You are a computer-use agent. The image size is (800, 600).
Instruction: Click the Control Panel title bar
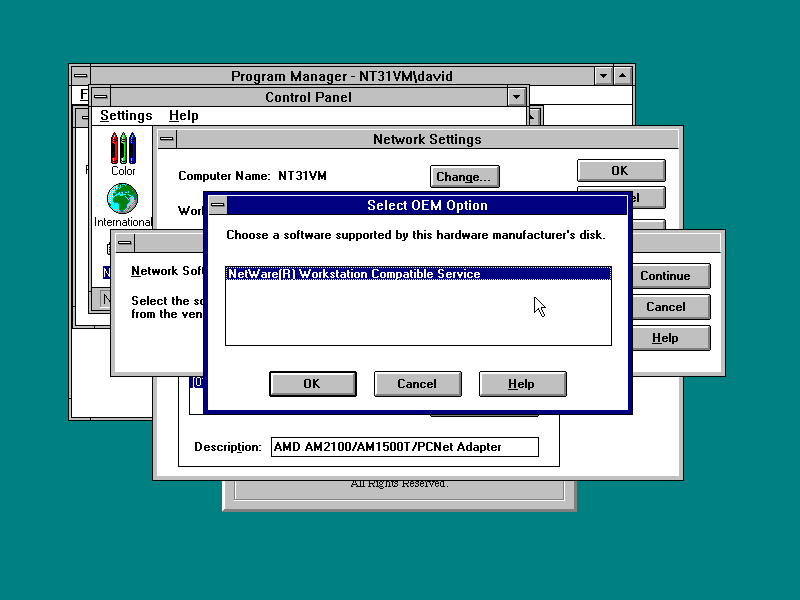(x=309, y=96)
